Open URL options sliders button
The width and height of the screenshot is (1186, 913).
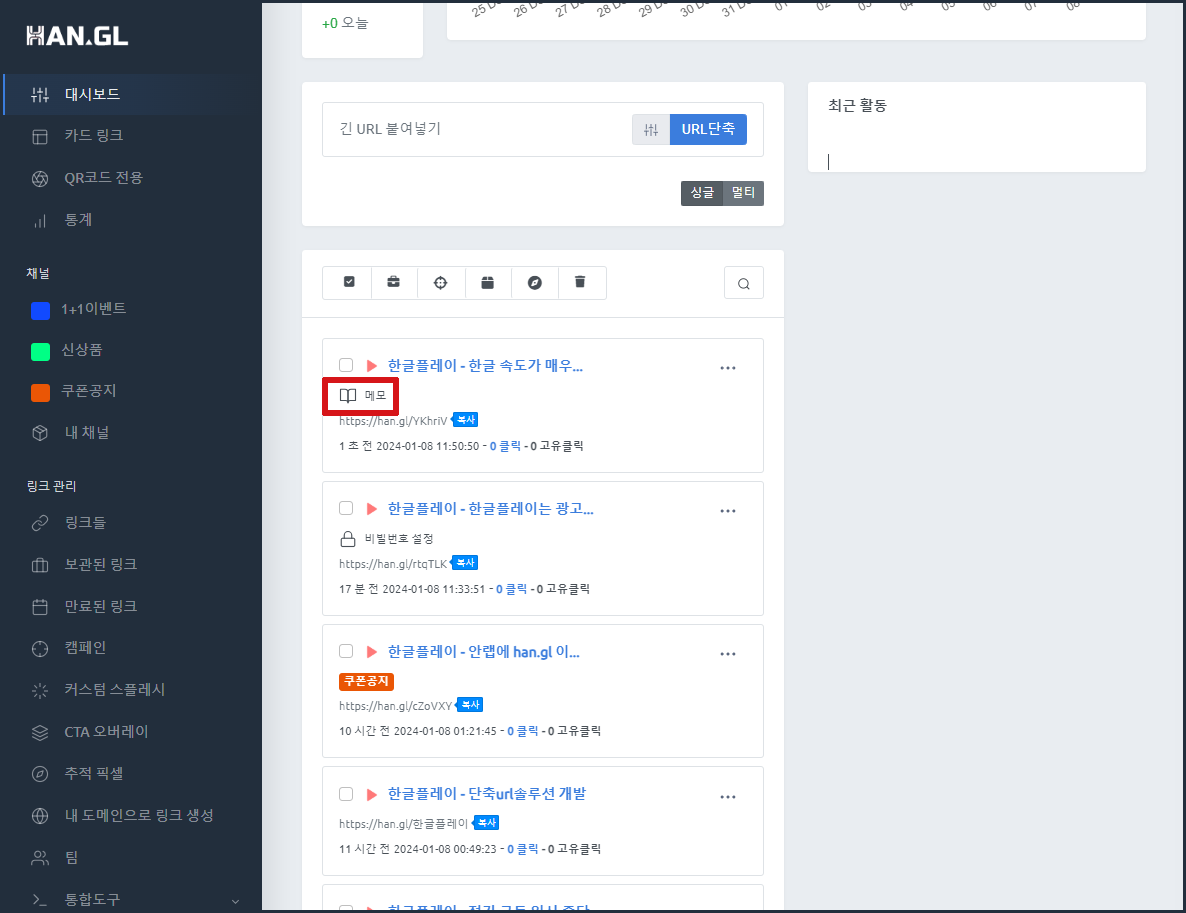click(651, 129)
